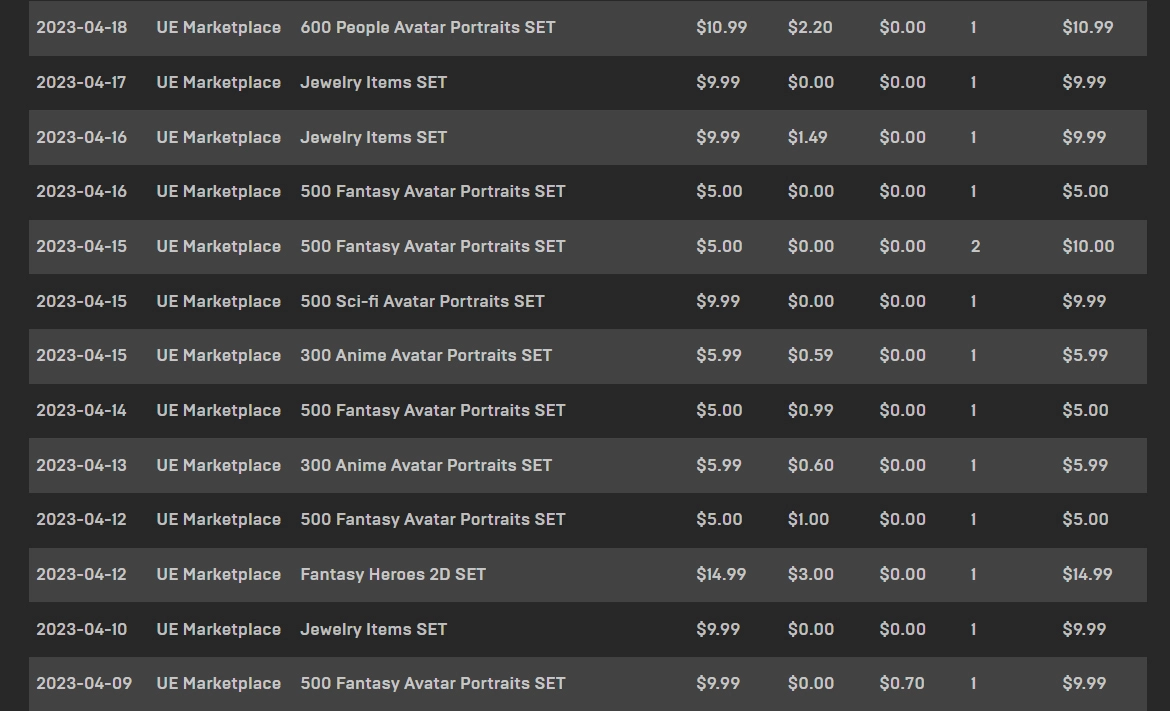Click Jewelry Items SET on the 2023-04-17 row
Screen dimensions: 1170x711
pyautogui.click(x=373, y=82)
